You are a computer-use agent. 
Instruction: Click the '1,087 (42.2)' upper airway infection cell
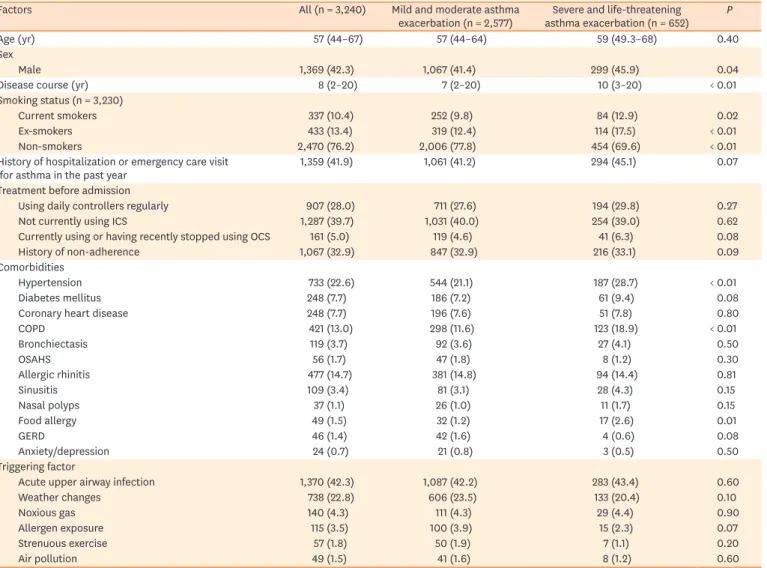[450, 482]
